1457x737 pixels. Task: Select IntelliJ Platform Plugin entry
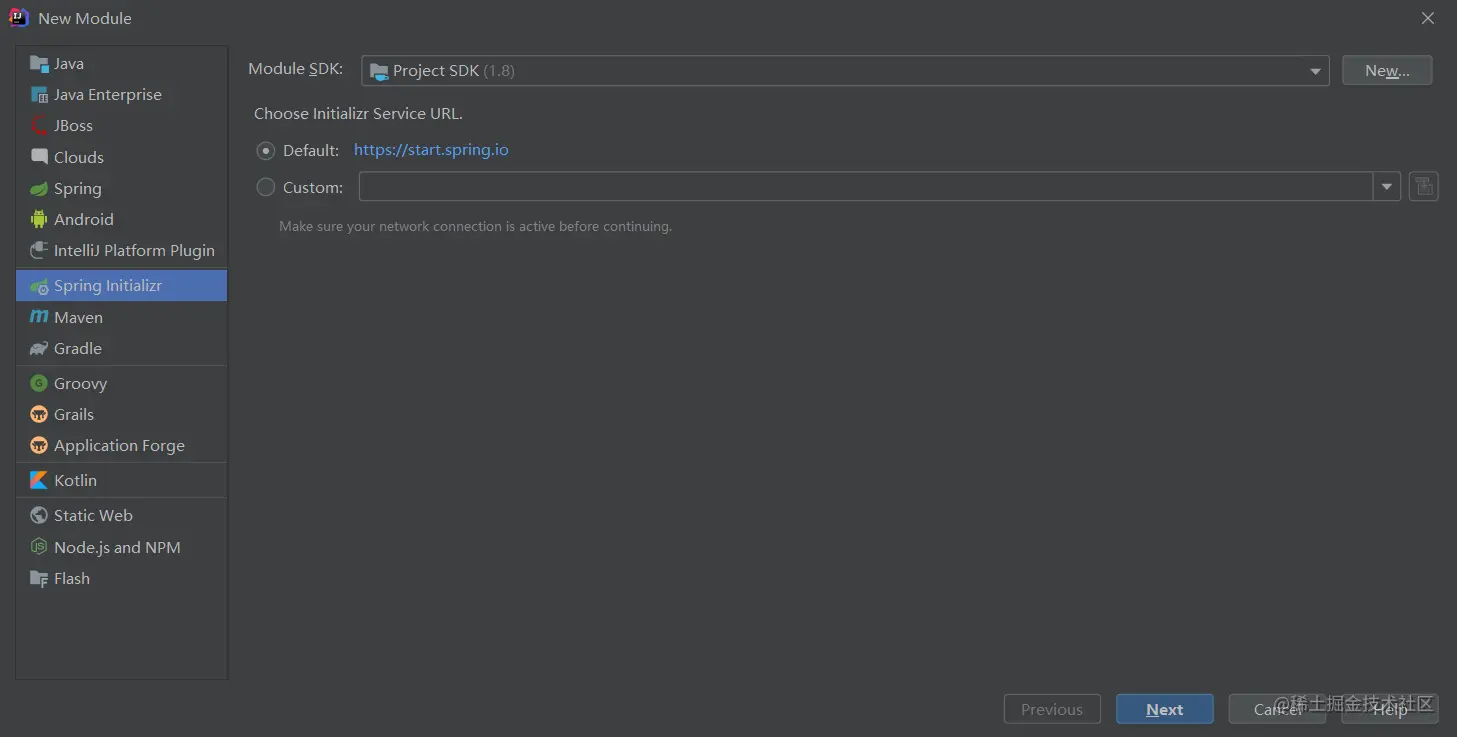point(122,250)
